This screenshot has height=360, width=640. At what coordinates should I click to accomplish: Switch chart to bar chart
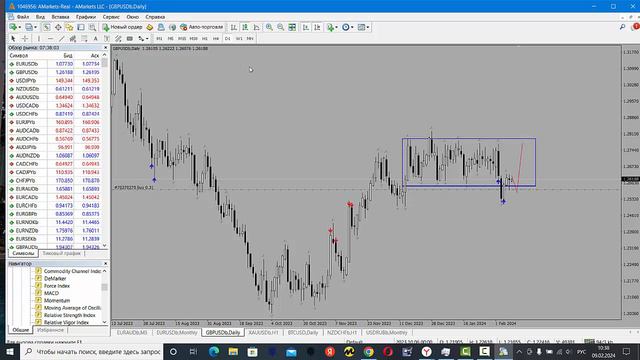pyautogui.click(x=234, y=27)
